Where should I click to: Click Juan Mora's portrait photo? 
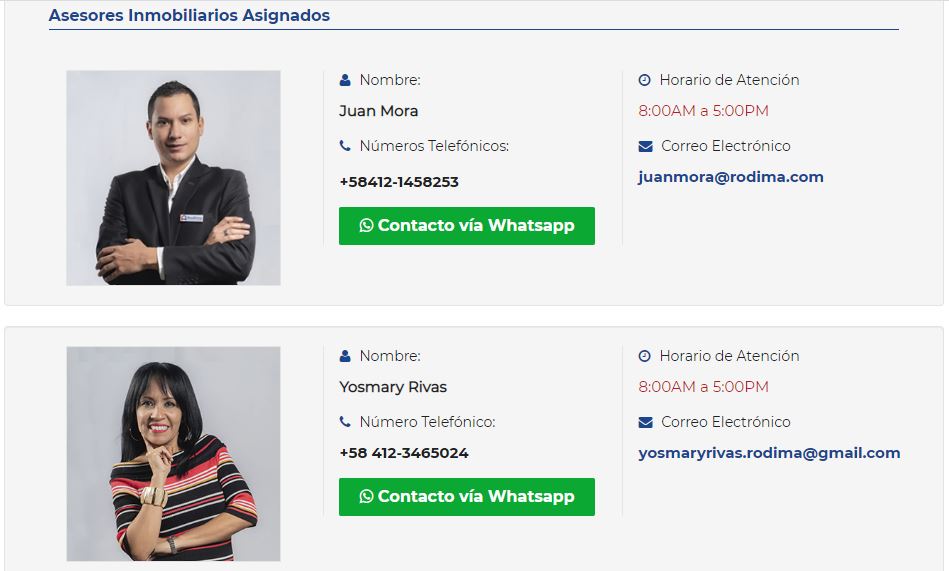(x=173, y=178)
